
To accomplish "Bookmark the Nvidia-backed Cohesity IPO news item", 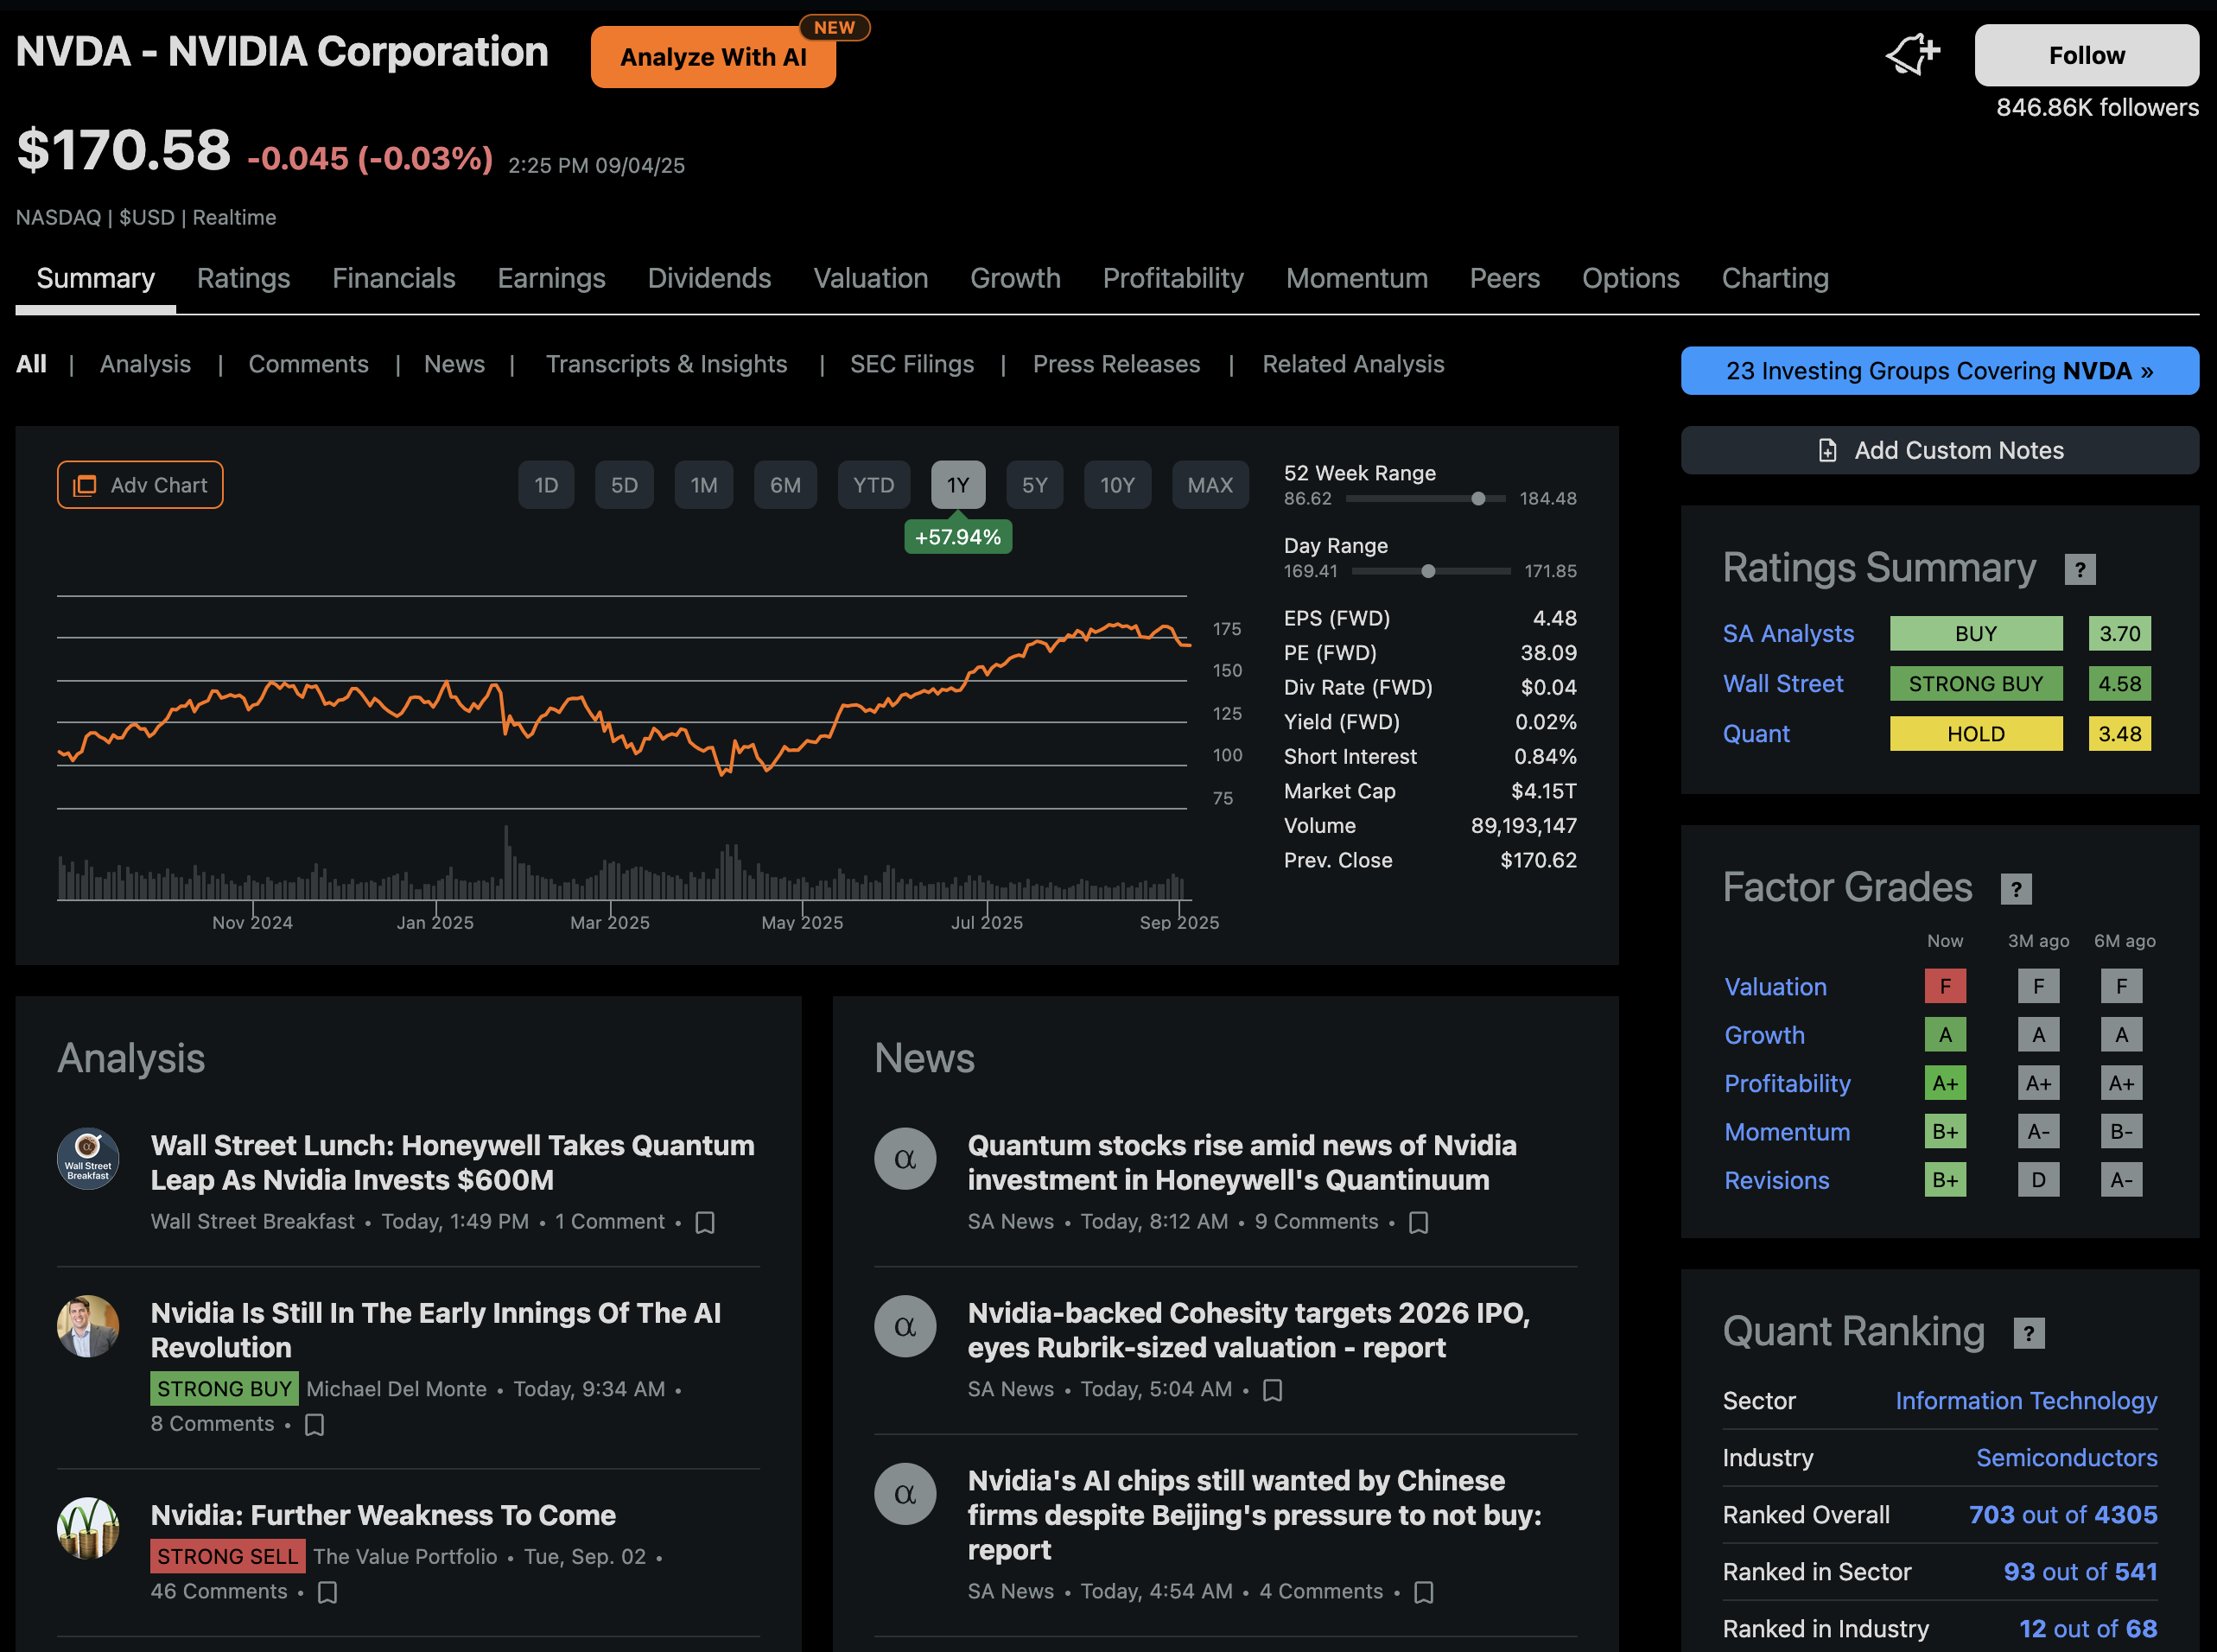I will [x=1272, y=1389].
